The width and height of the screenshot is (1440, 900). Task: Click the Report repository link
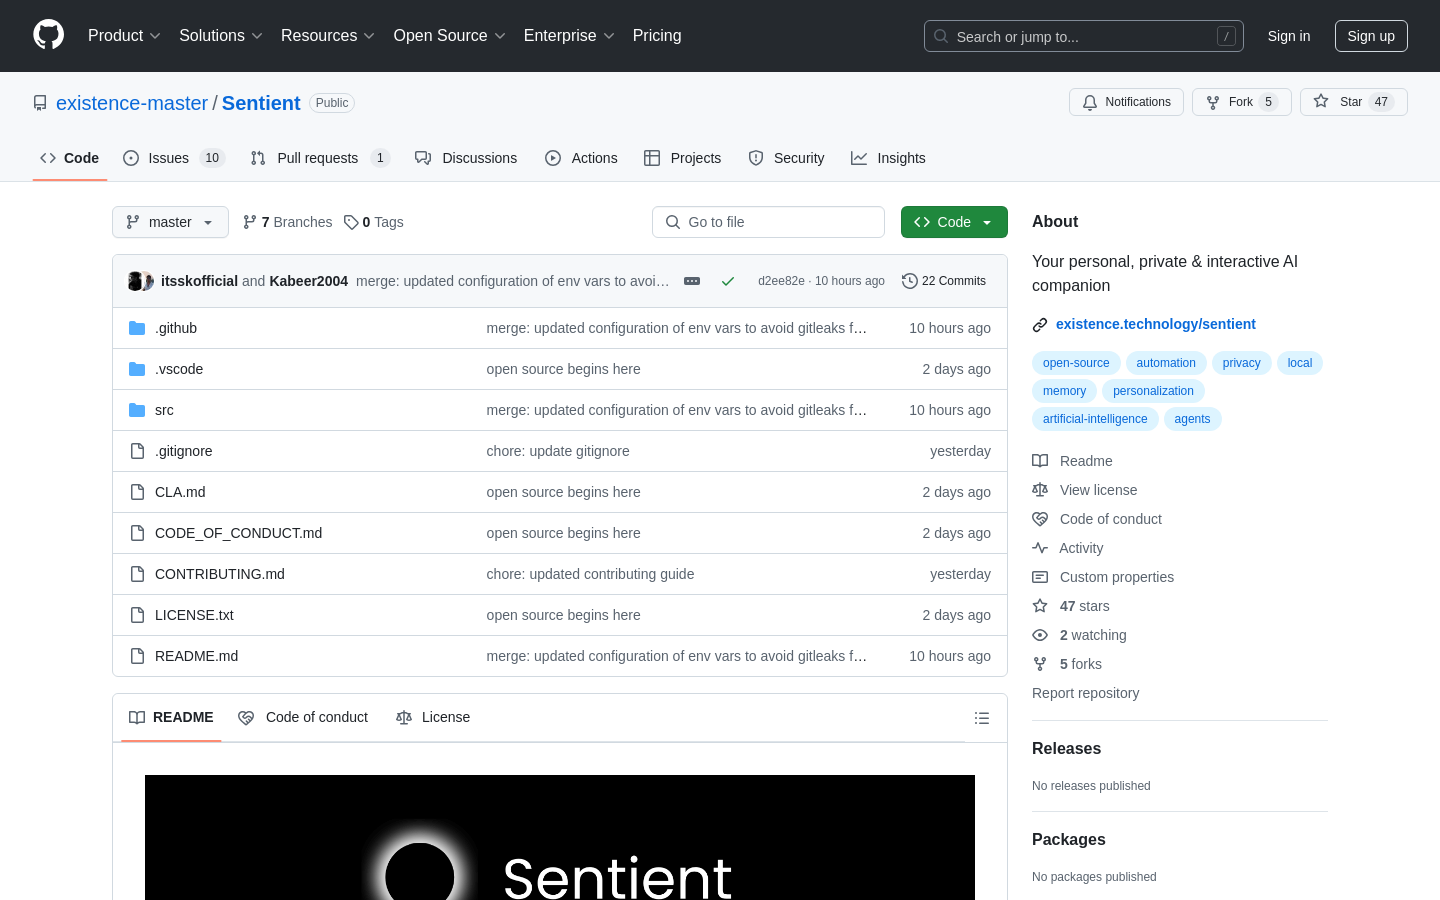click(x=1085, y=693)
